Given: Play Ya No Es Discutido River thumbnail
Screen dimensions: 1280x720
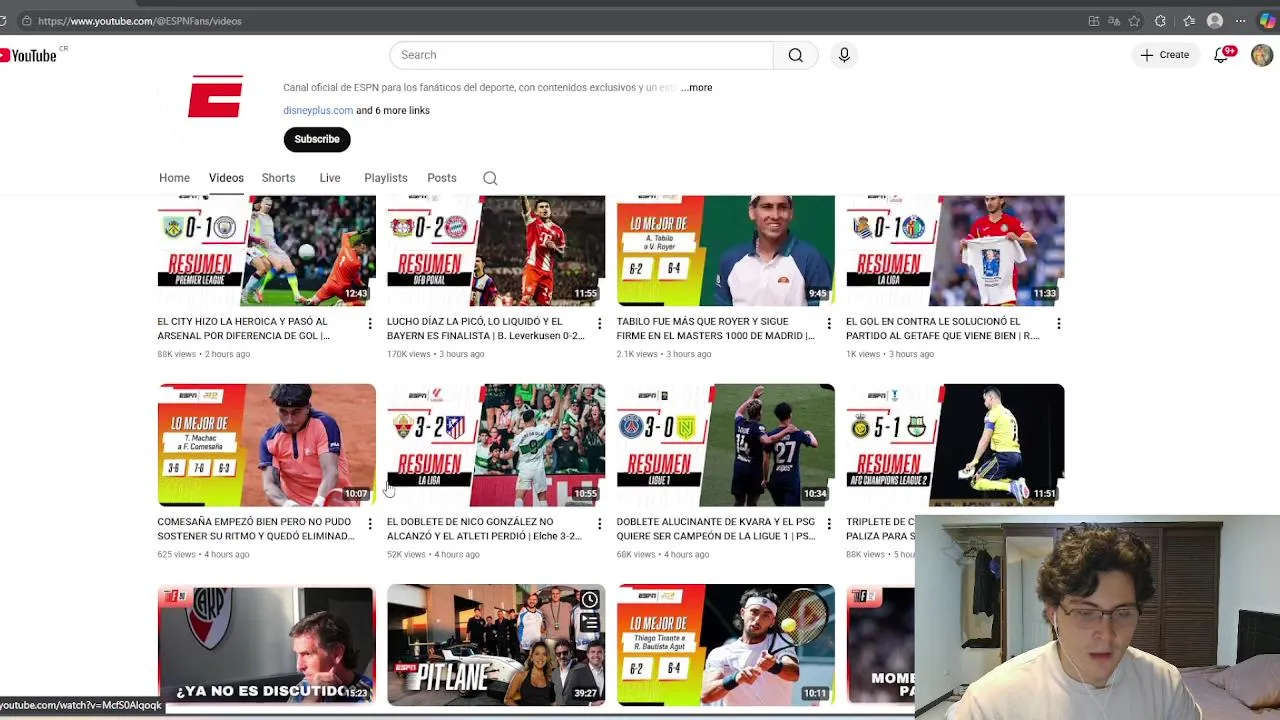Looking at the screenshot, I should (266, 645).
